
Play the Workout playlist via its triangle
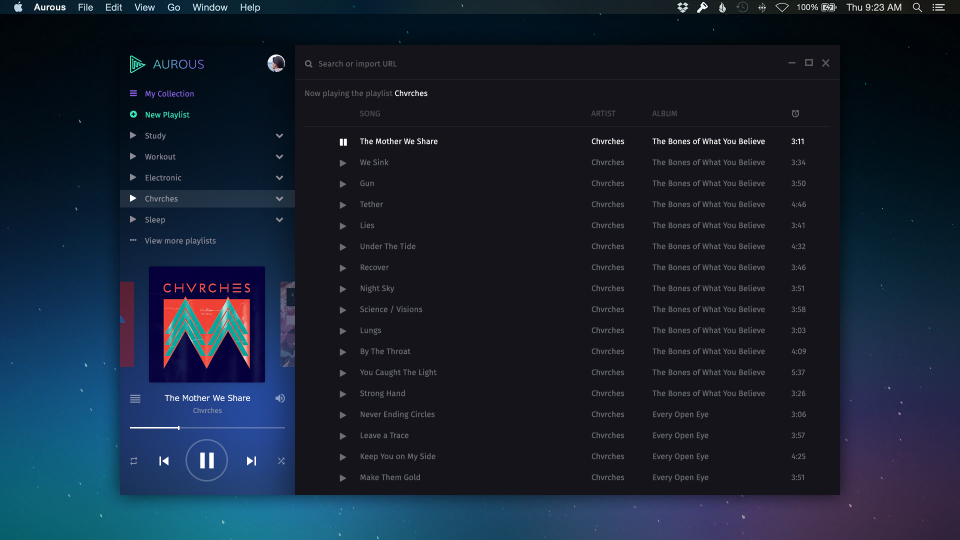(x=133, y=156)
